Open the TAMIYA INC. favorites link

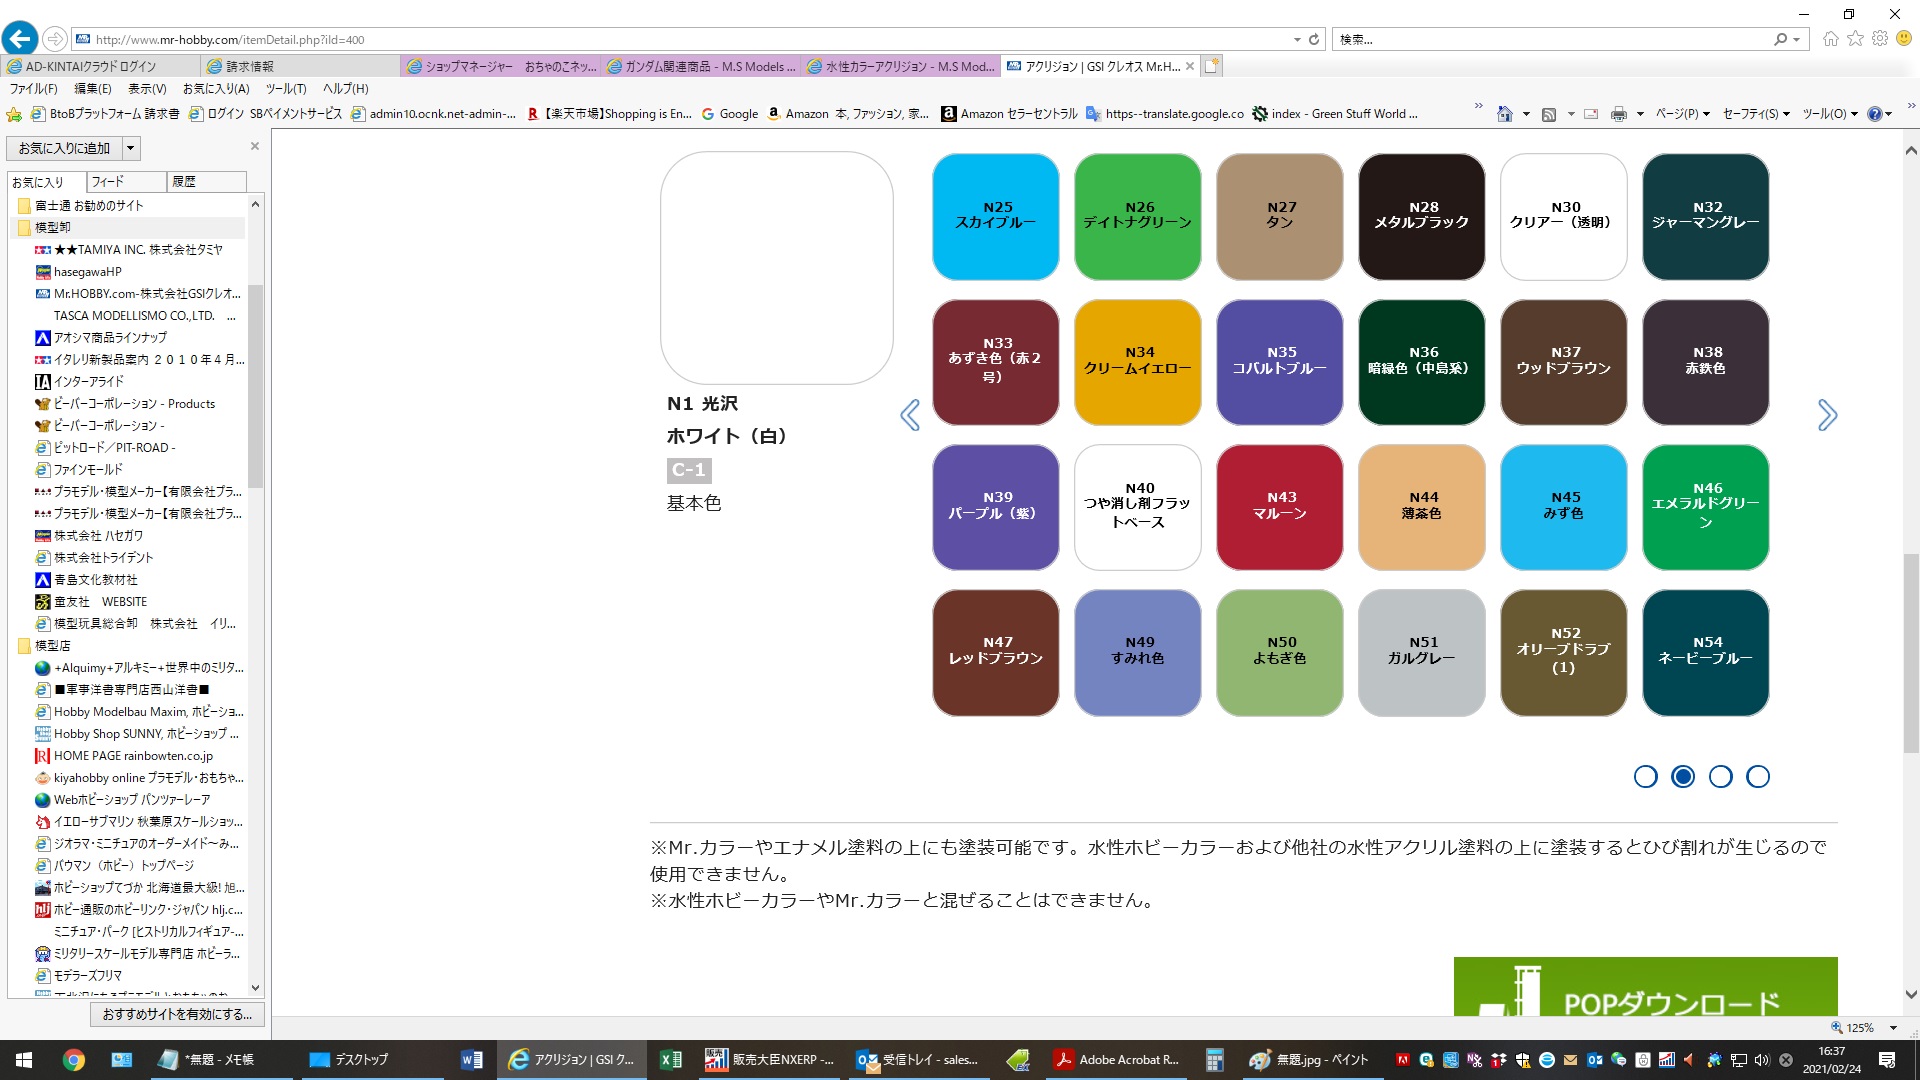[x=138, y=250]
